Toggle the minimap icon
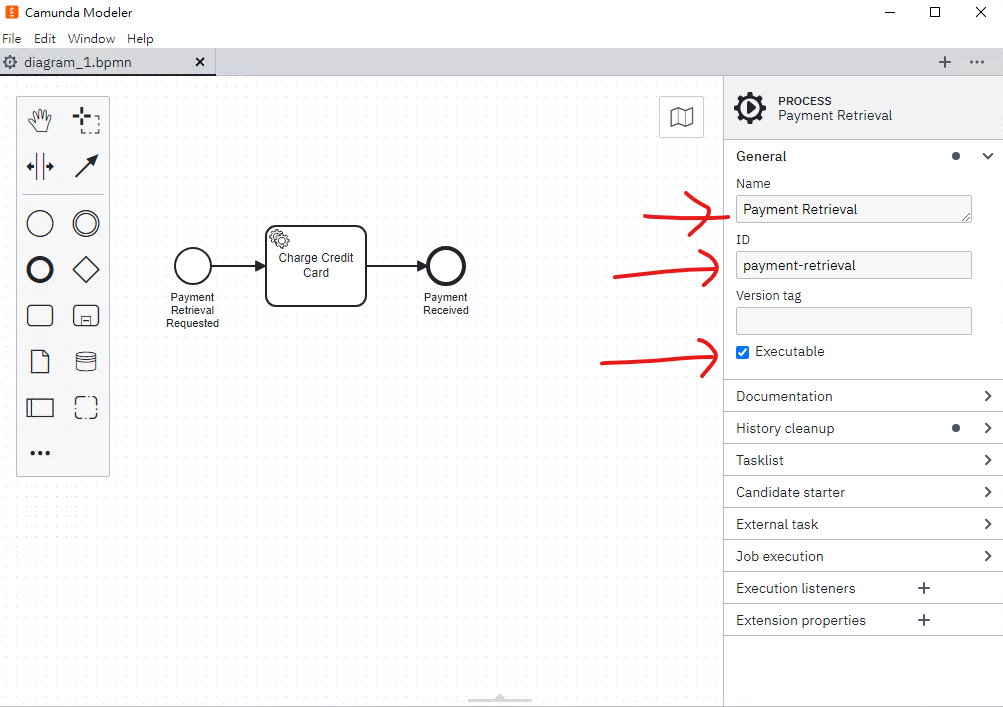Image resolution: width=1003 pixels, height=707 pixels. pyautogui.click(x=681, y=117)
